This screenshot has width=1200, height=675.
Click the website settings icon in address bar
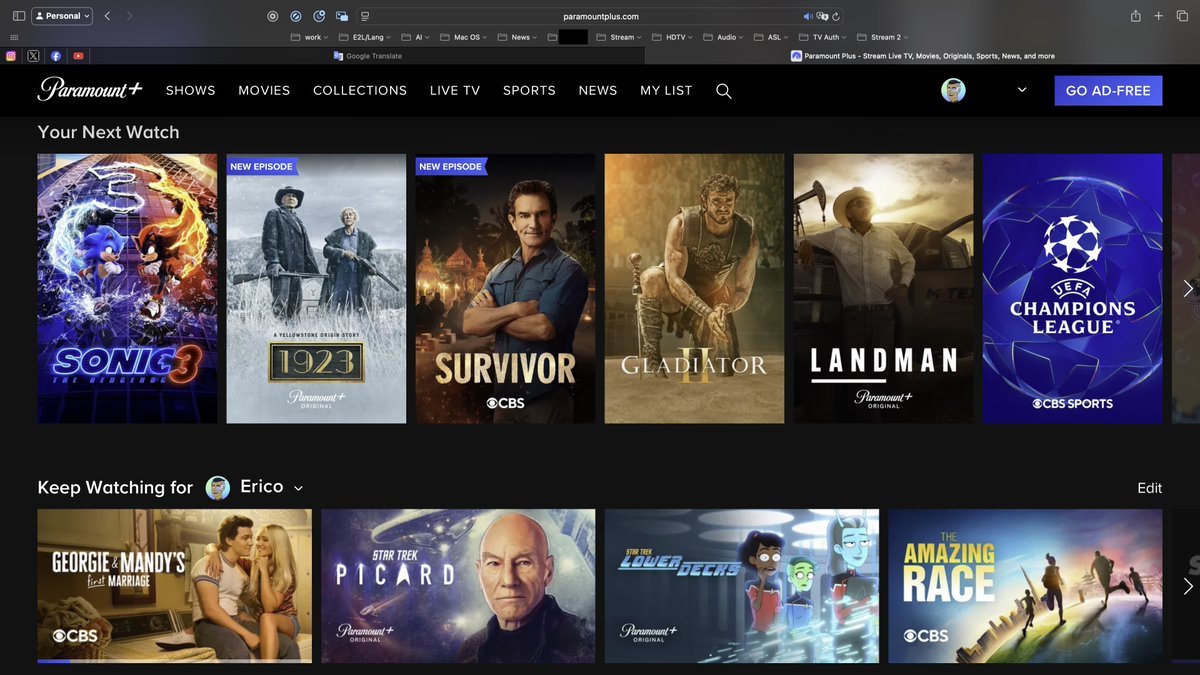point(365,16)
